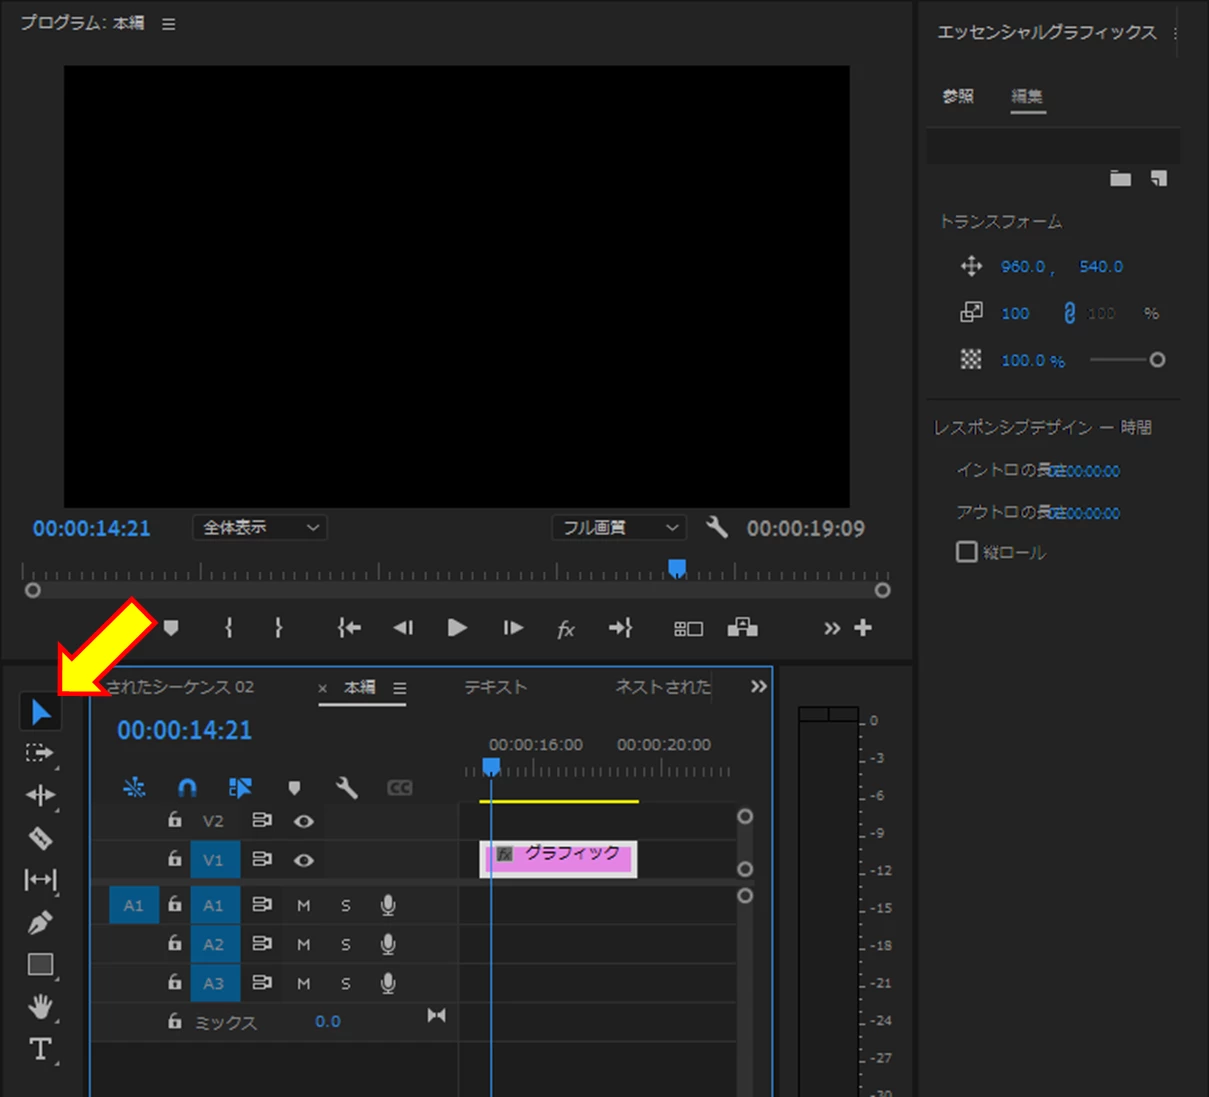The height and width of the screenshot is (1097, 1209).
Task: Switch to the テキスト sequence tab
Action: [495, 687]
